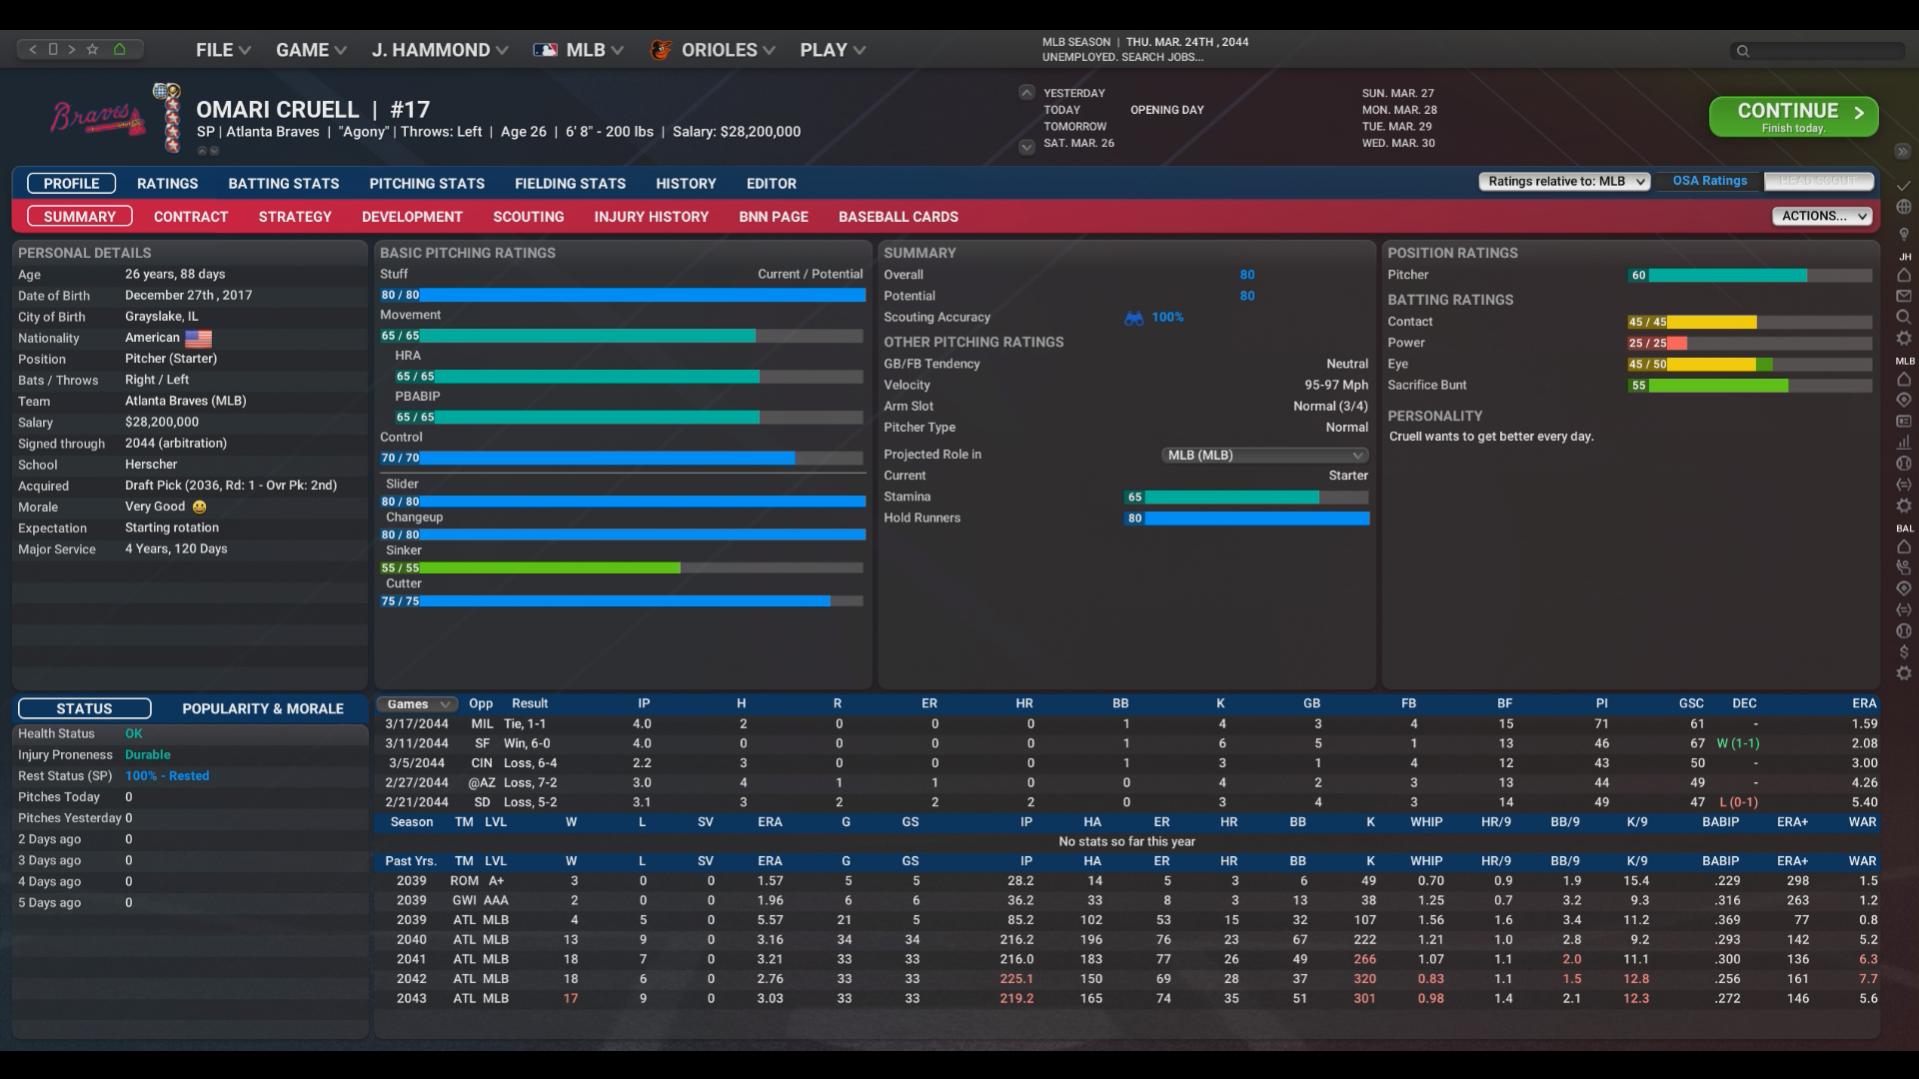Open the globe icon in right sidebar
Viewport: 1919px width, 1079px height.
1903,207
